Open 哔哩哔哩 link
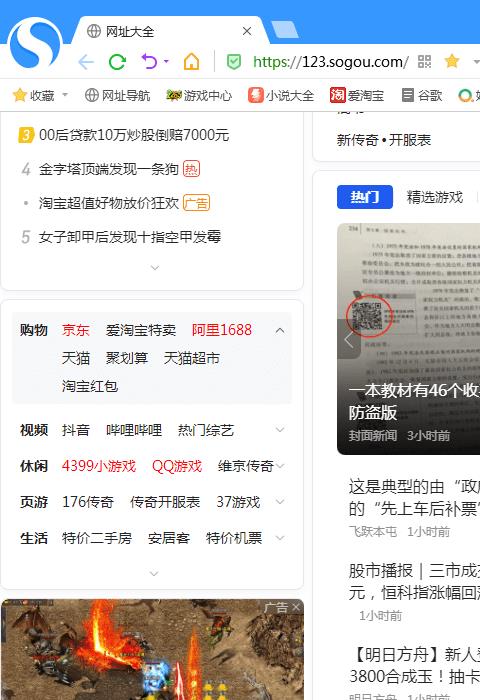The height and width of the screenshot is (700, 480). click(x=134, y=430)
